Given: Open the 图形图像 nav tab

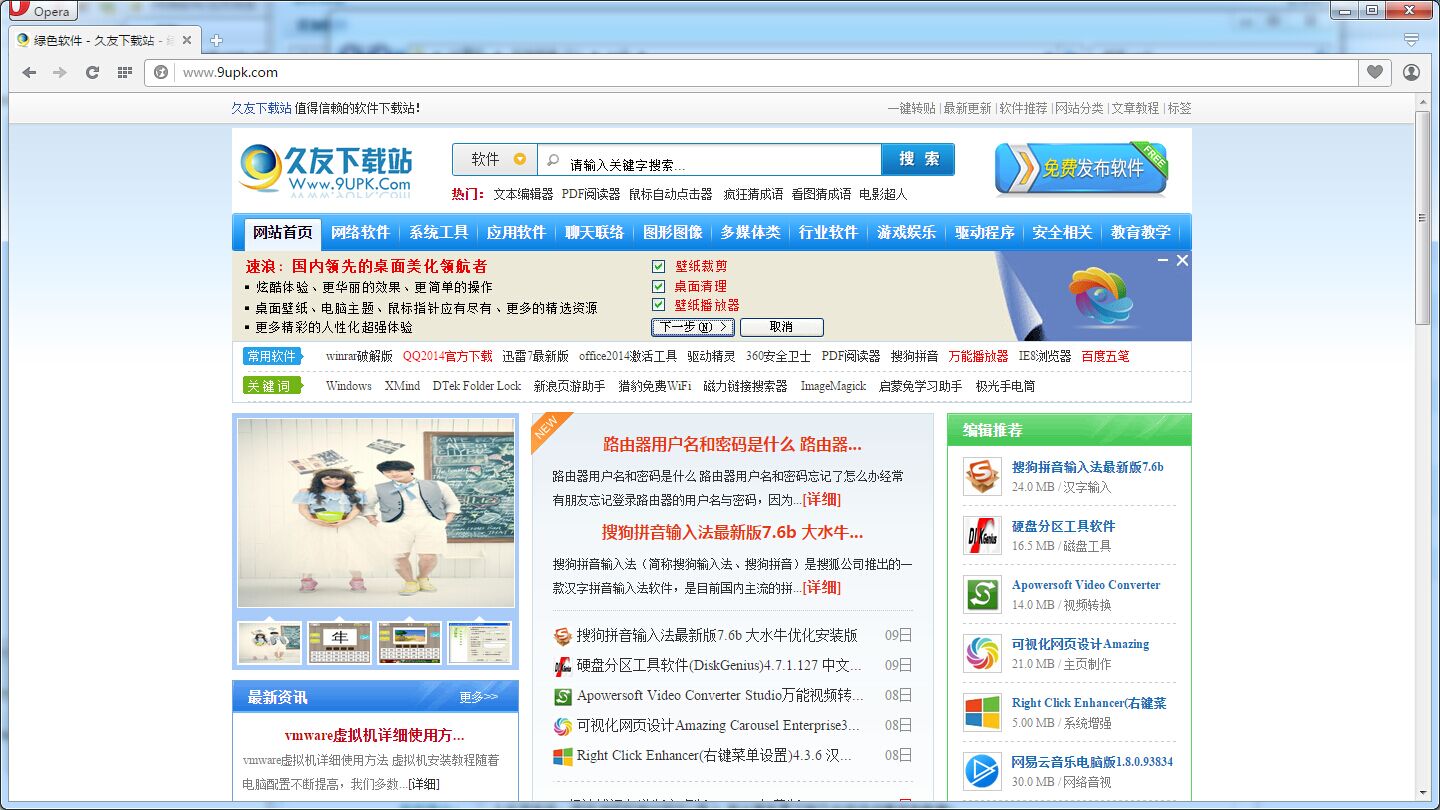Looking at the screenshot, I should coord(673,233).
